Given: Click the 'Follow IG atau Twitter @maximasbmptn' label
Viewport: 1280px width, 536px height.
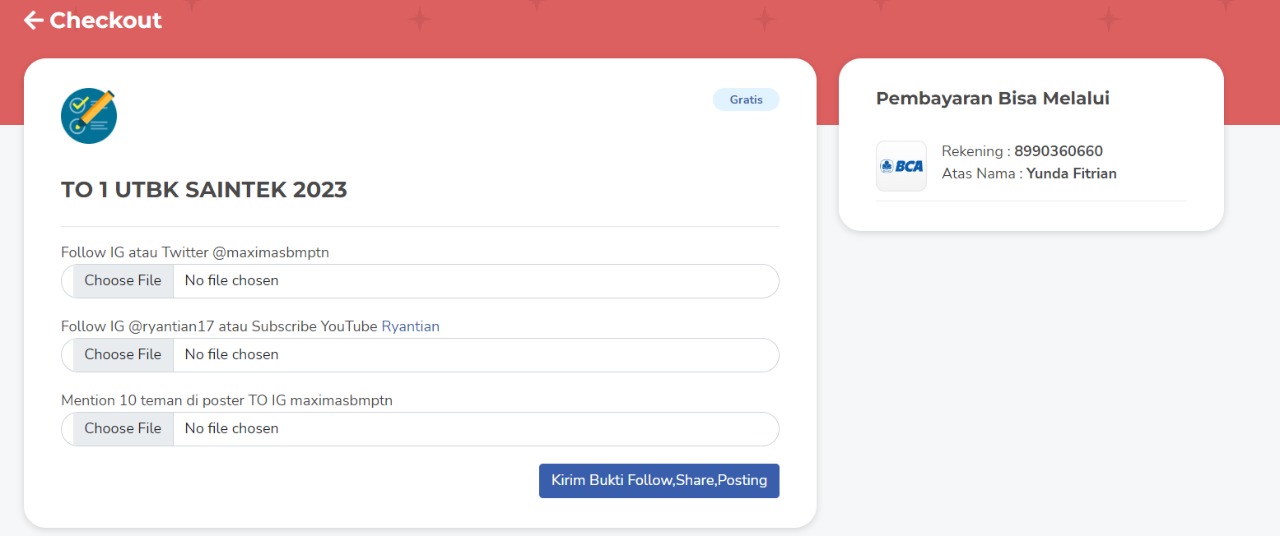Looking at the screenshot, I should pos(195,252).
